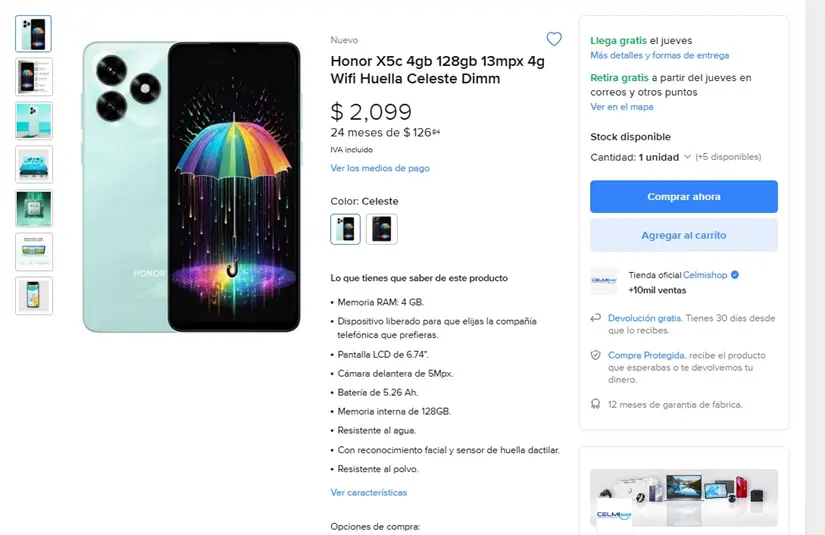Open Ver características link
Screen dimensions: 825x535
[x=368, y=492]
